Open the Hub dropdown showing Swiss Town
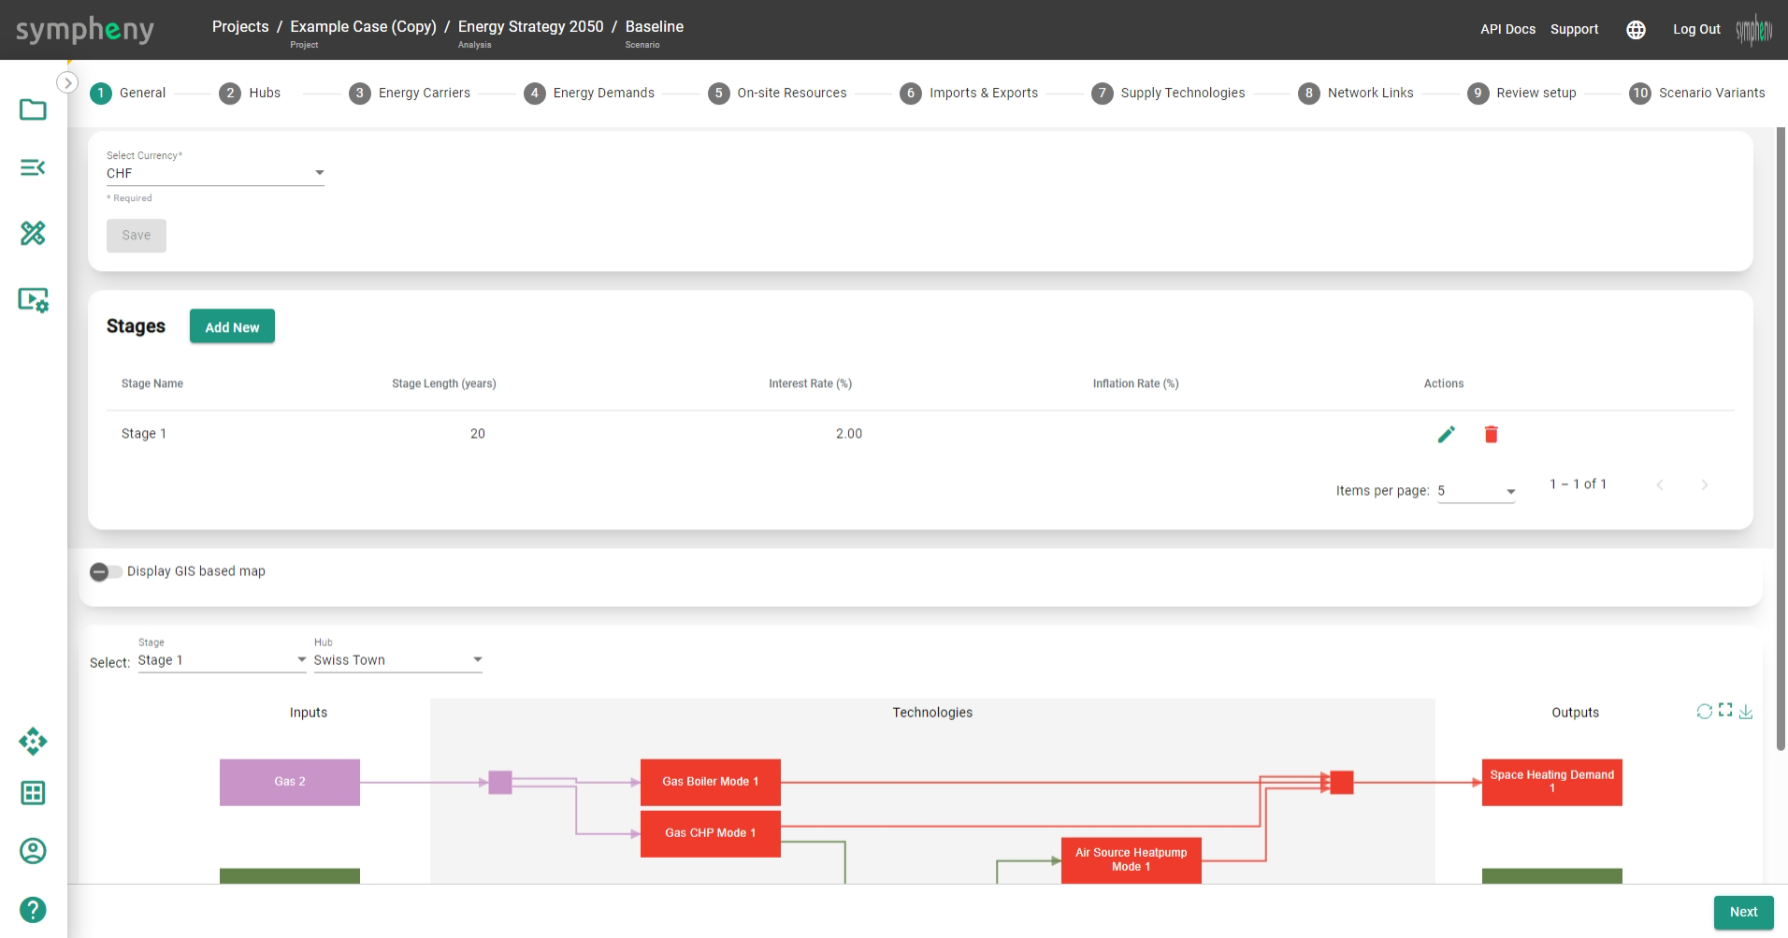This screenshot has height=938, width=1788. (x=397, y=660)
